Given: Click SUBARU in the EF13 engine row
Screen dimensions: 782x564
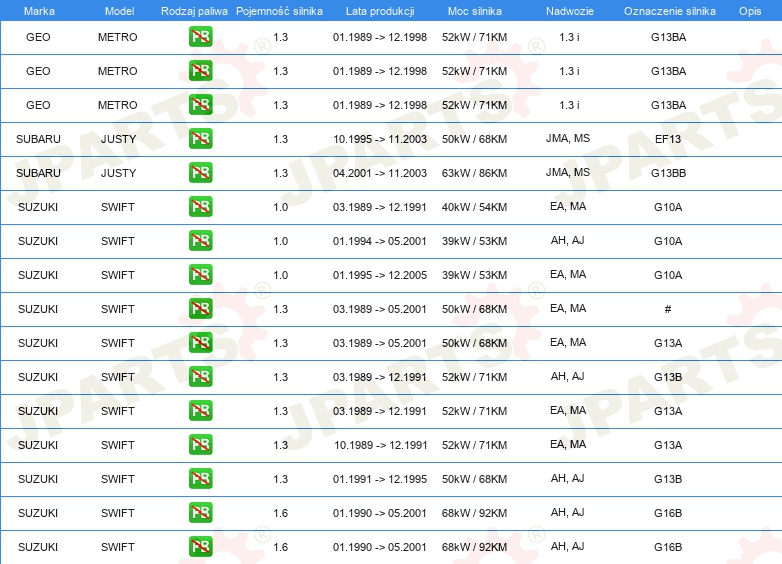Looking at the screenshot, I should pos(38,139).
